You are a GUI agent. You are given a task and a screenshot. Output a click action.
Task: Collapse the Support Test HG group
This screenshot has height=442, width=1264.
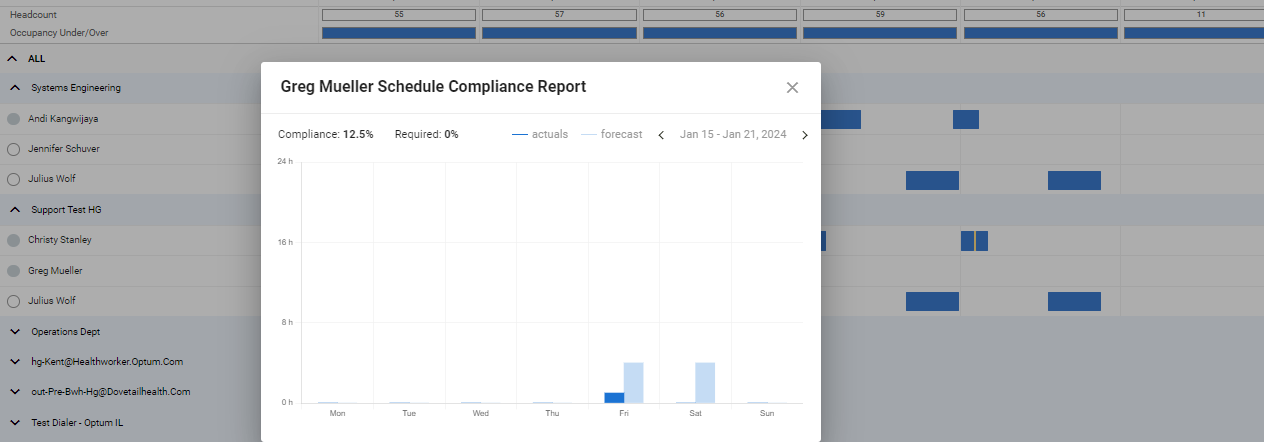15,210
